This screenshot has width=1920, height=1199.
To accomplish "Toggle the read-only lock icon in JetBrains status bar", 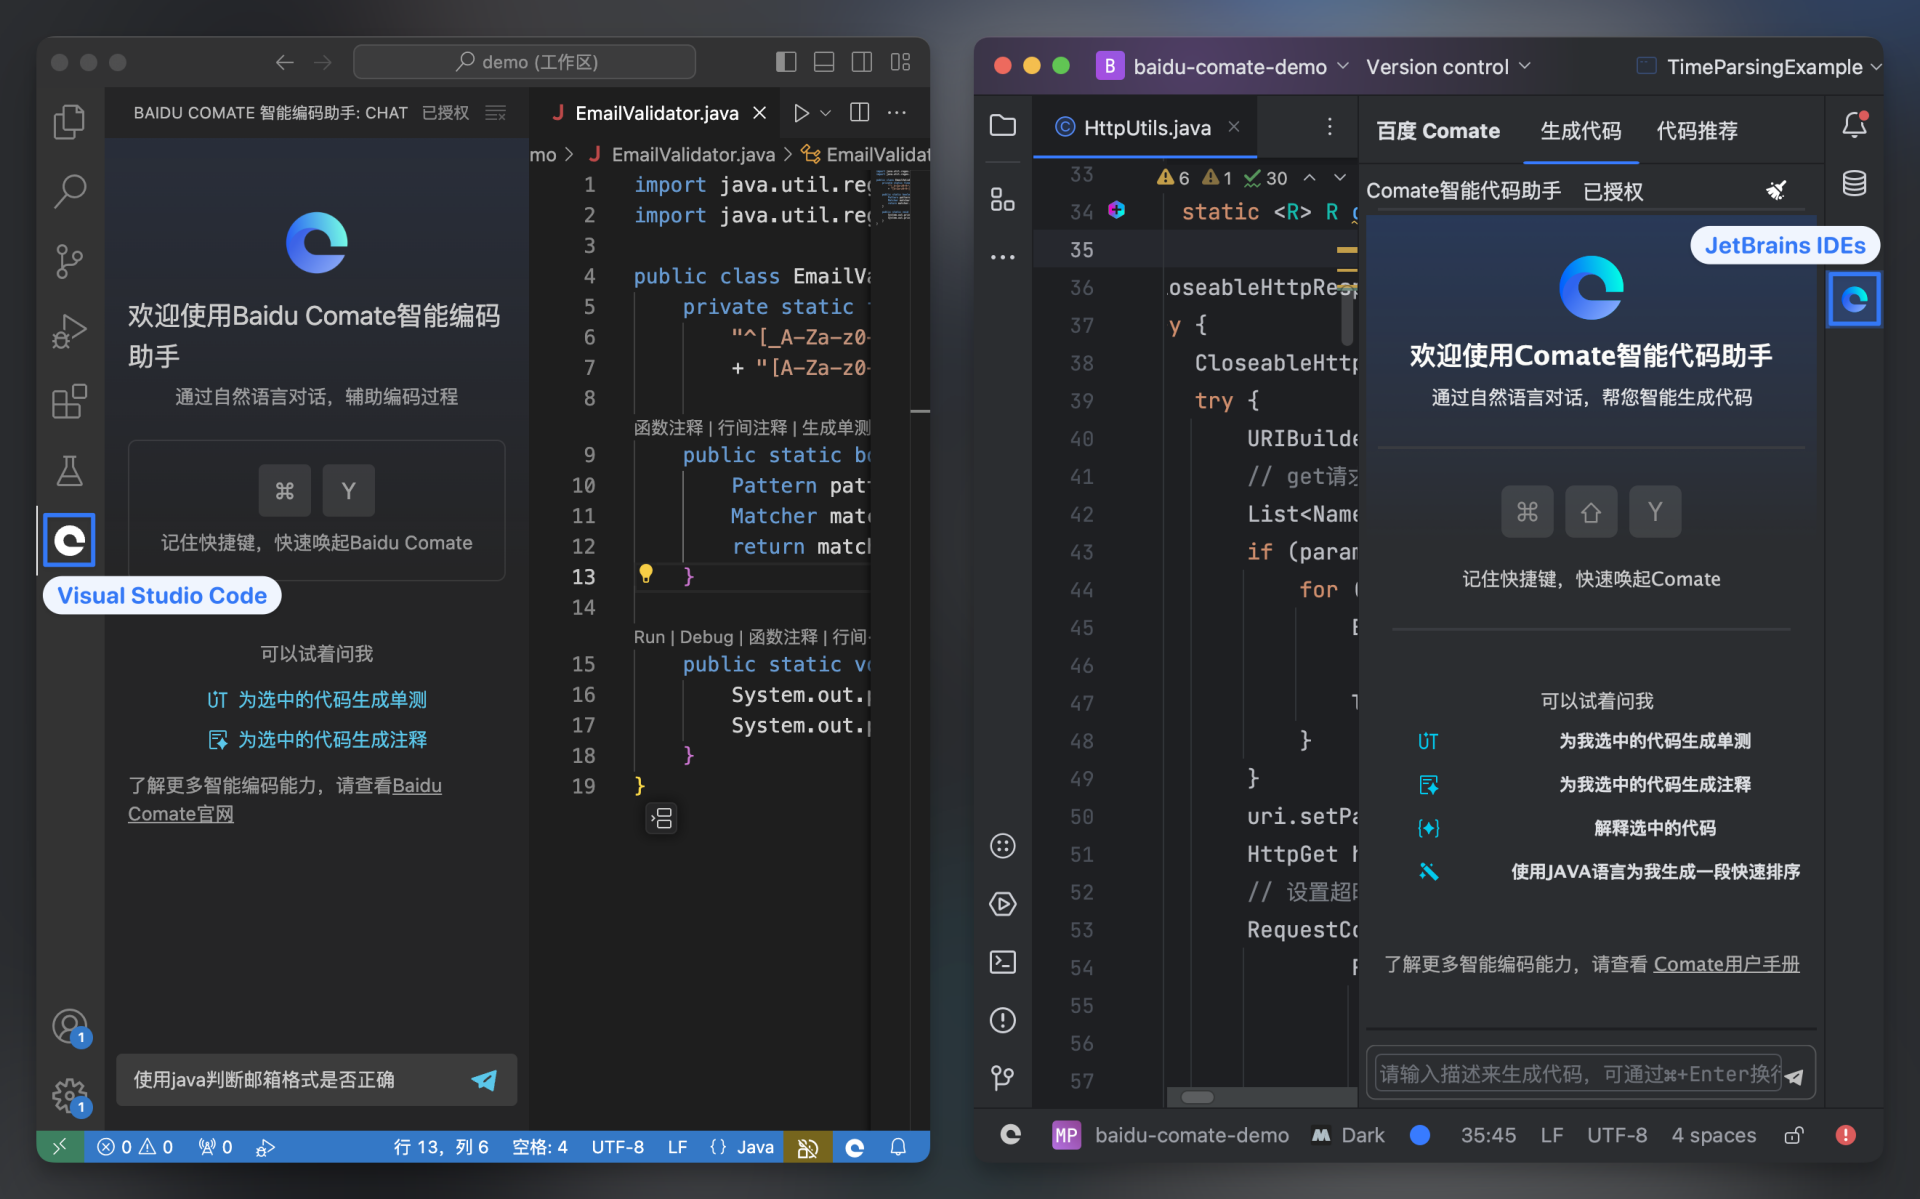I will (1794, 1135).
